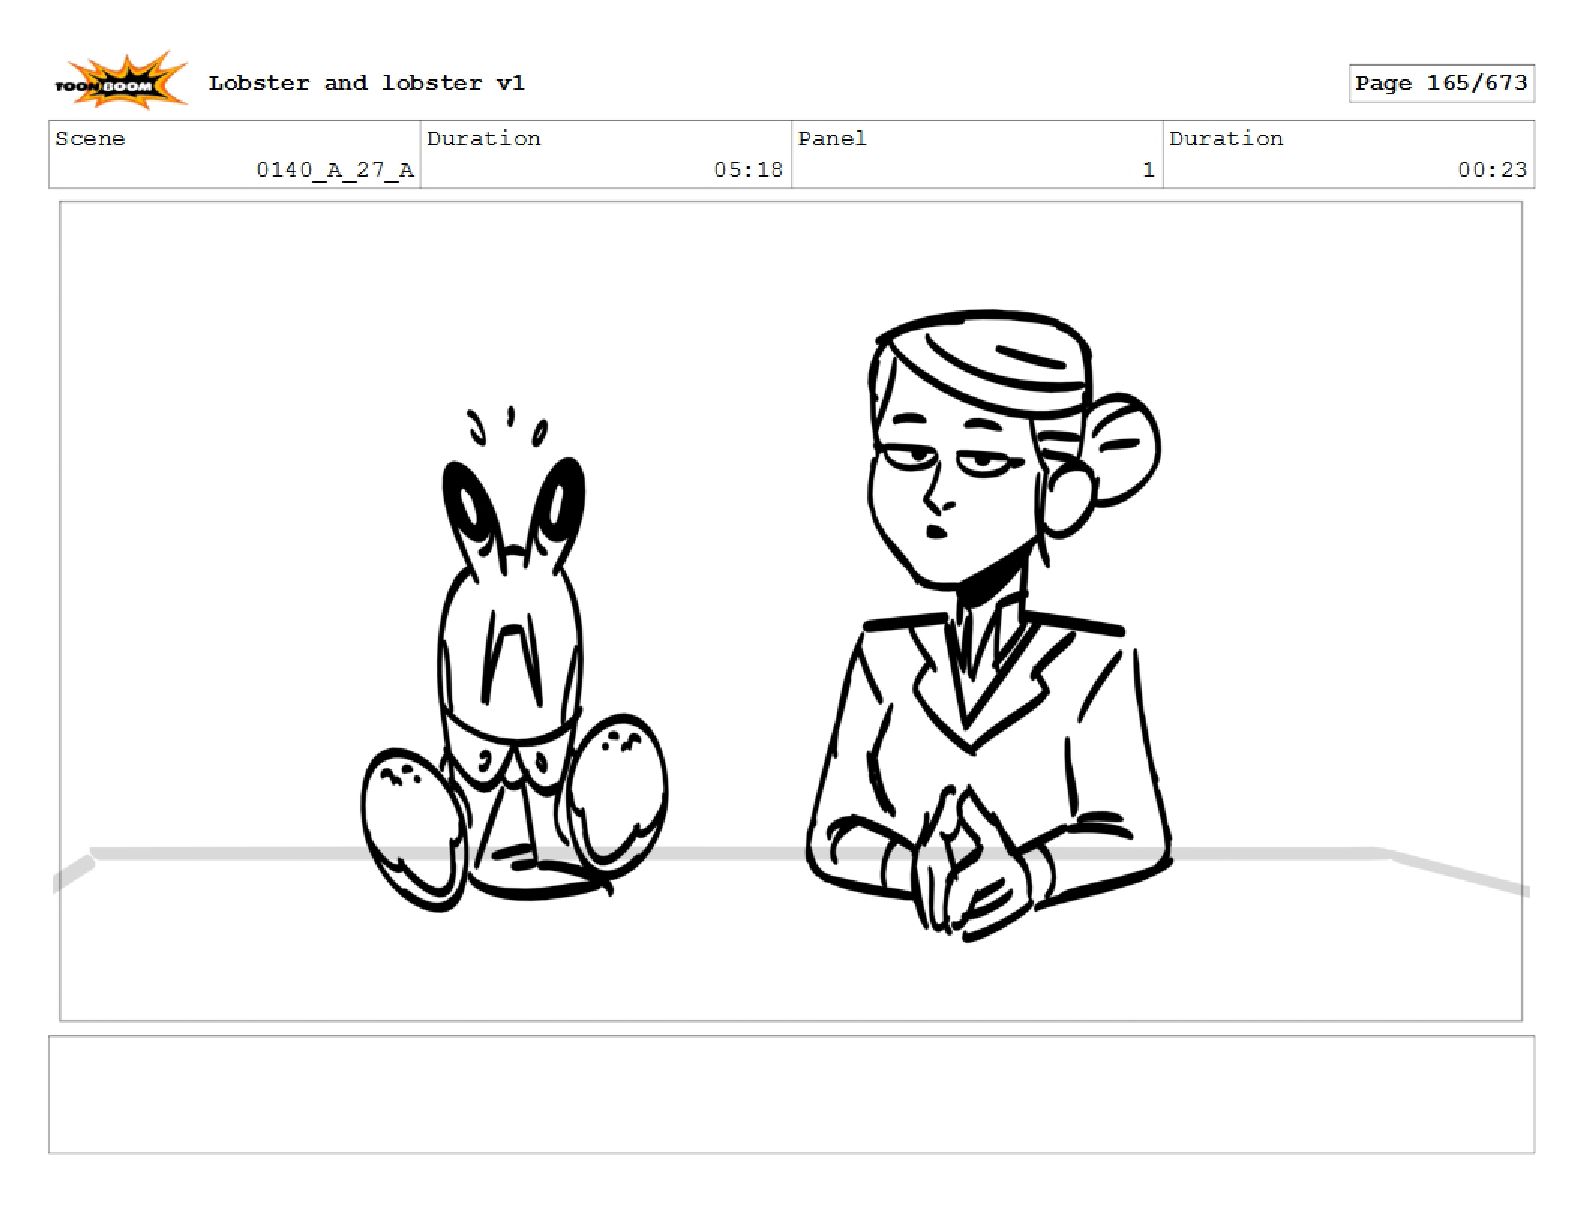
Task: Click the lobster character in the storyboard panel
Action: click(513, 660)
